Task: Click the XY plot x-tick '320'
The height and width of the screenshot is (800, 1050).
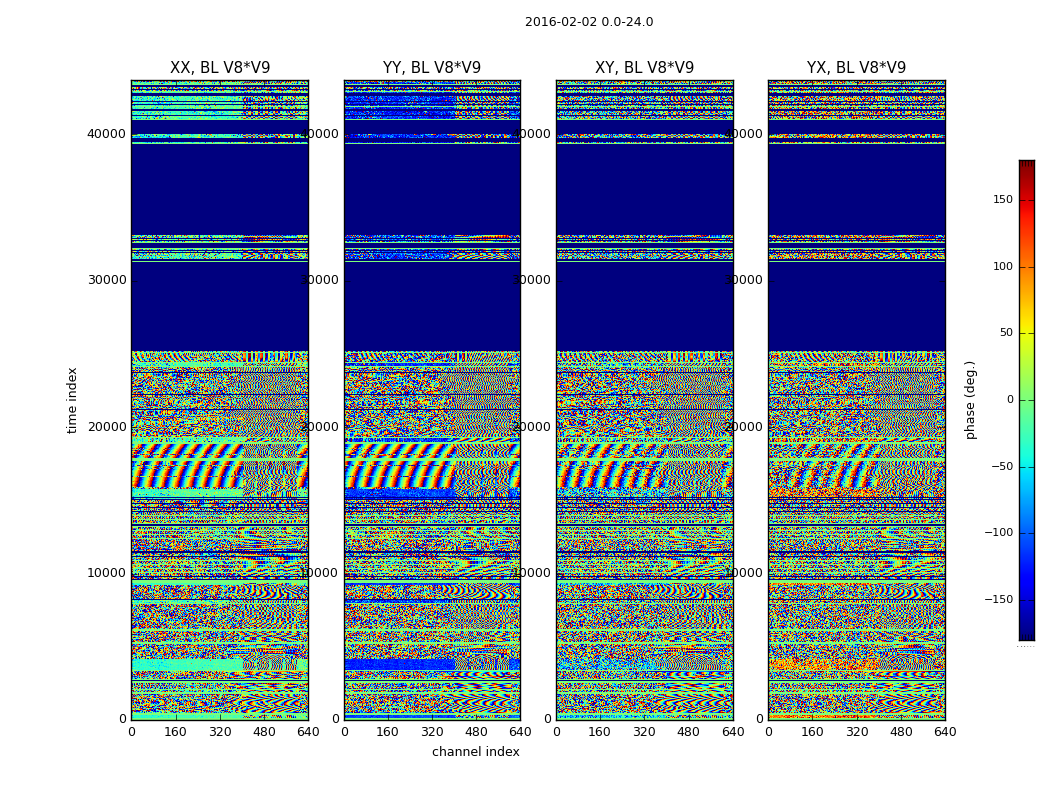Action: [644, 732]
